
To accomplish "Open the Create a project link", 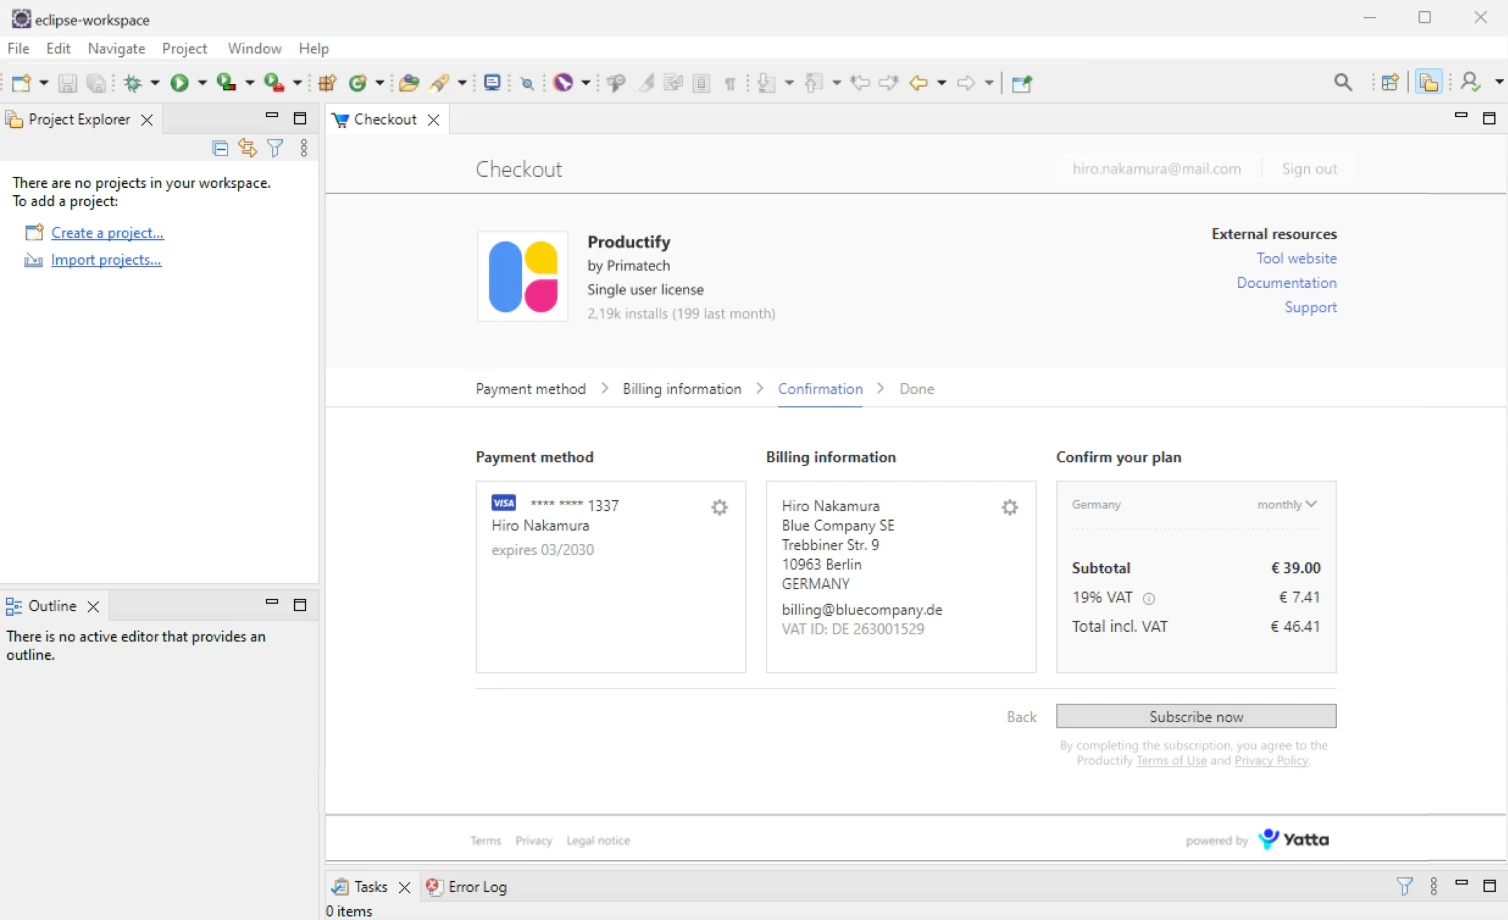I will (x=107, y=233).
